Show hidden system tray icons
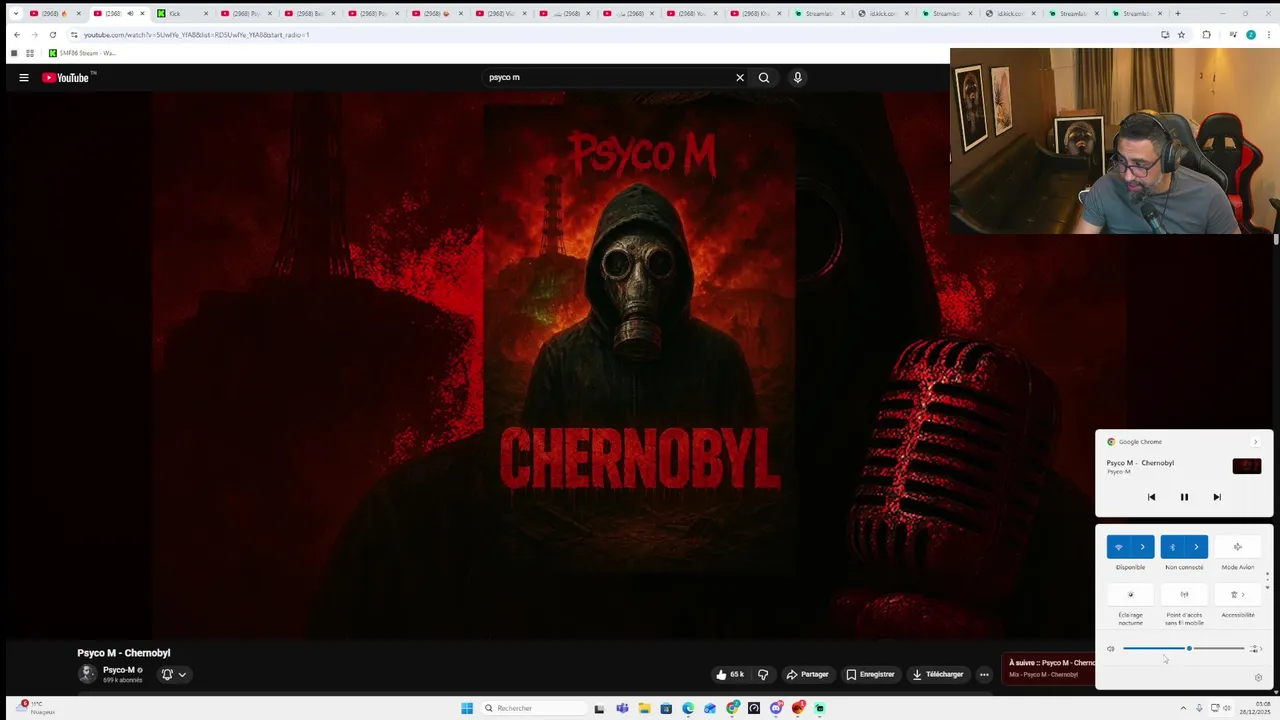 1182,708
